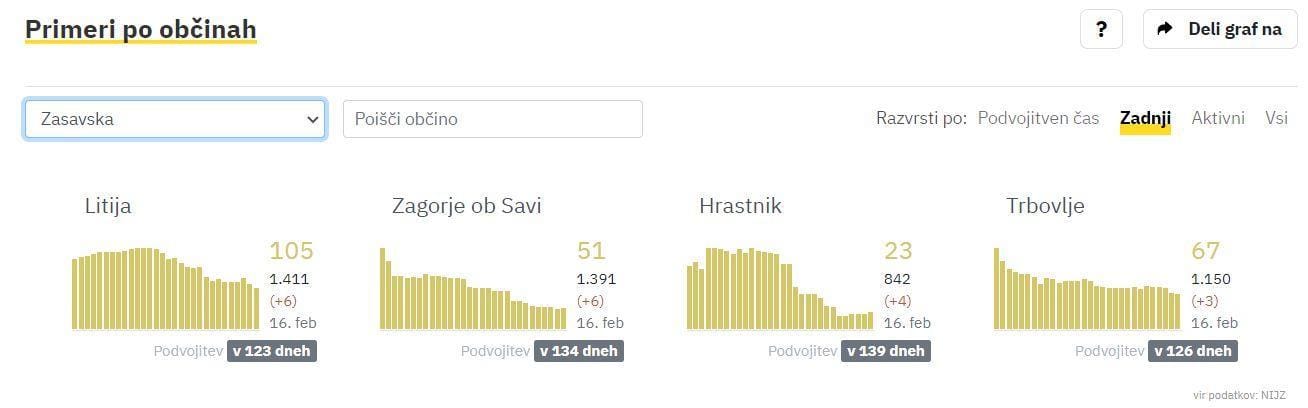The width and height of the screenshot is (1308, 408).
Task: Sort by Podvojitven čas
Action: (1038, 118)
